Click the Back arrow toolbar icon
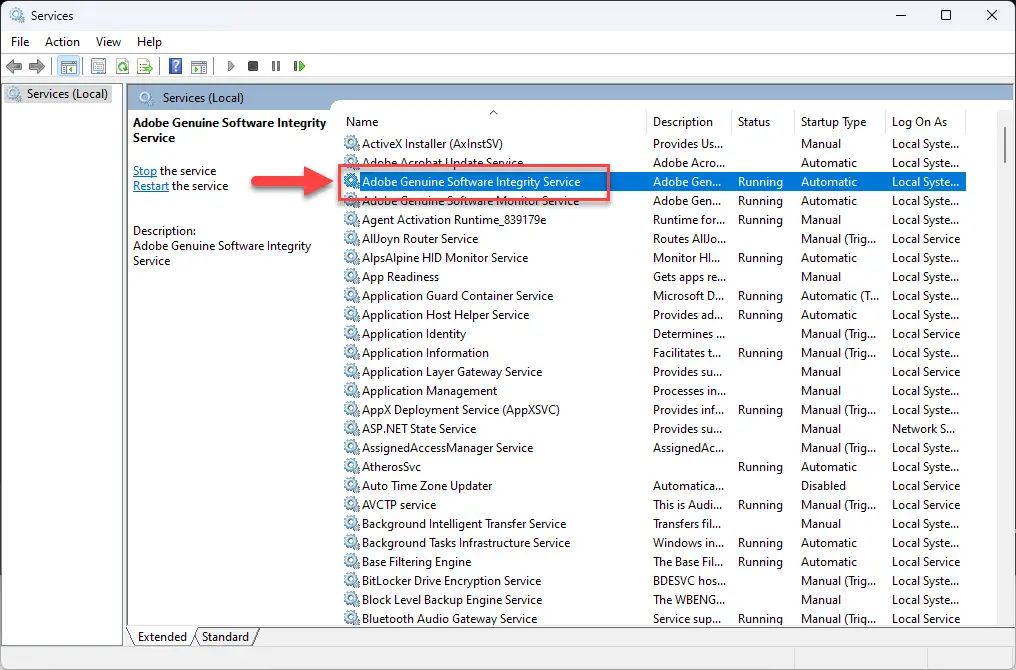Image resolution: width=1016 pixels, height=670 pixels. pyautogui.click(x=14, y=66)
